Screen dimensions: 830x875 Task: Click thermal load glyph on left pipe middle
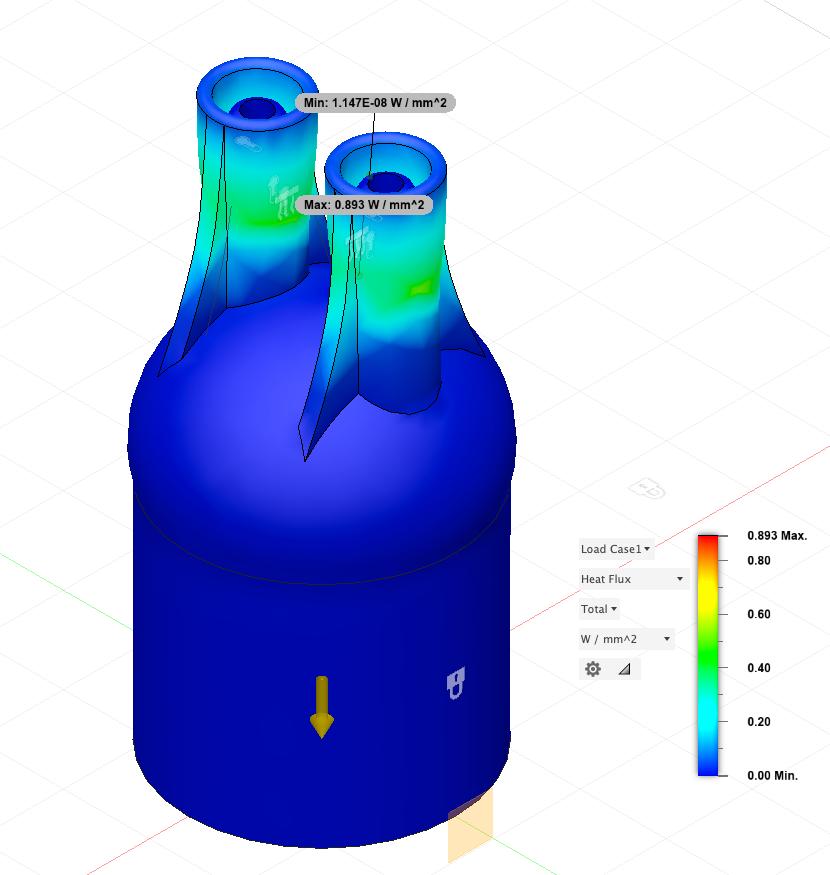click(x=278, y=193)
